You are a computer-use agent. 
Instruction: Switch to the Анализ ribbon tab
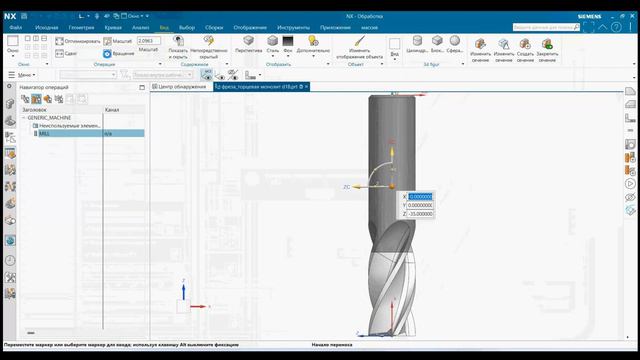coord(140,28)
